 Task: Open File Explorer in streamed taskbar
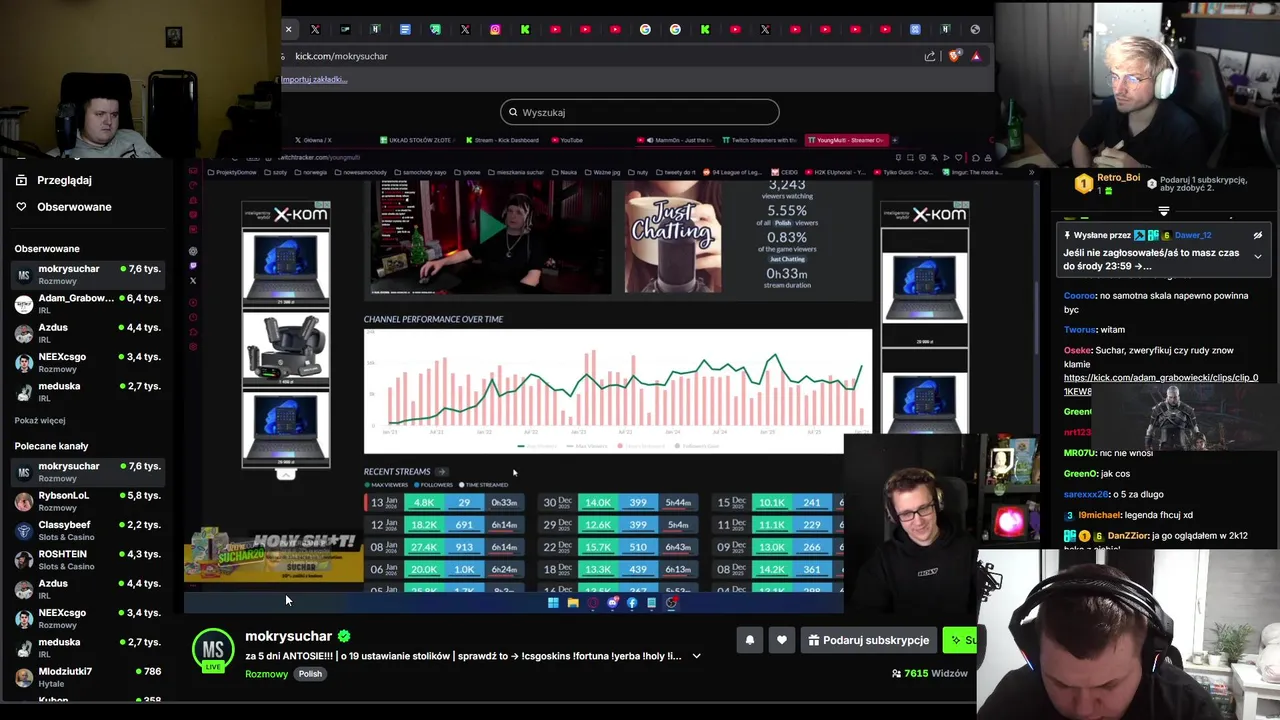coord(572,603)
